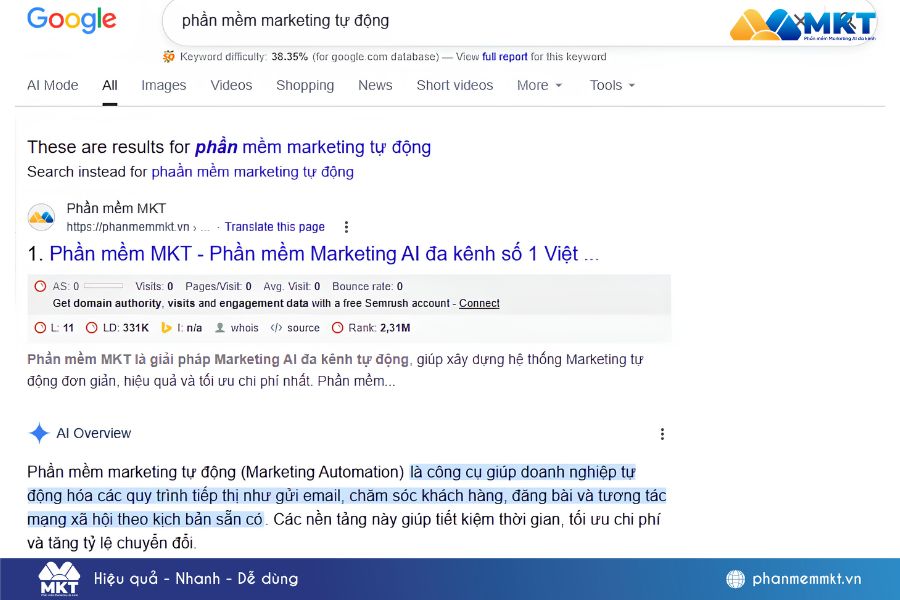Clear search with the X icon
The width and height of the screenshot is (900, 600).
(x=800, y=21)
